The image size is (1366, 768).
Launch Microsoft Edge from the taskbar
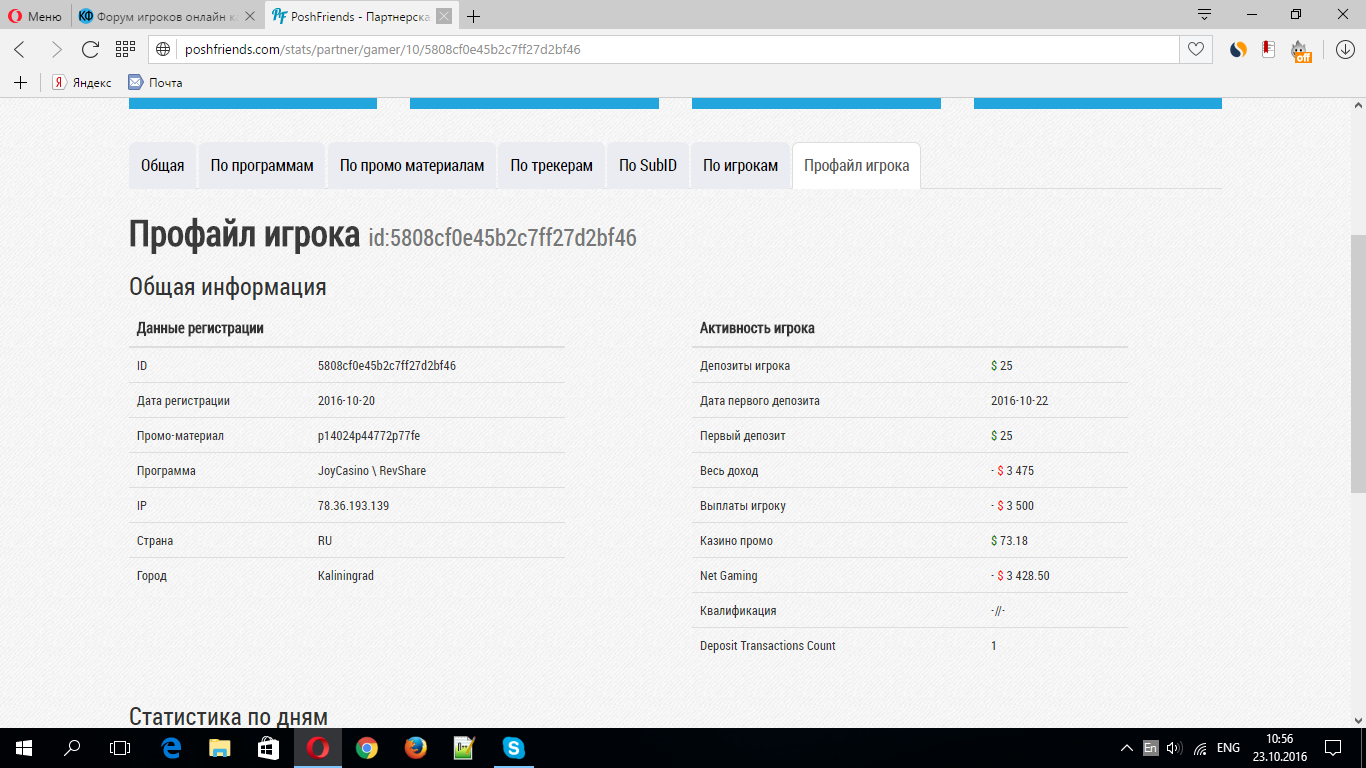[x=171, y=747]
